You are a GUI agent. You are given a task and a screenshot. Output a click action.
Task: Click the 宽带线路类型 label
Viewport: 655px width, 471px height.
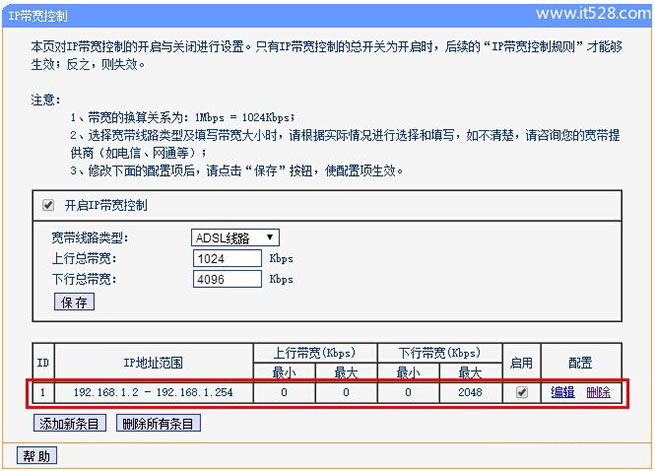click(90, 238)
